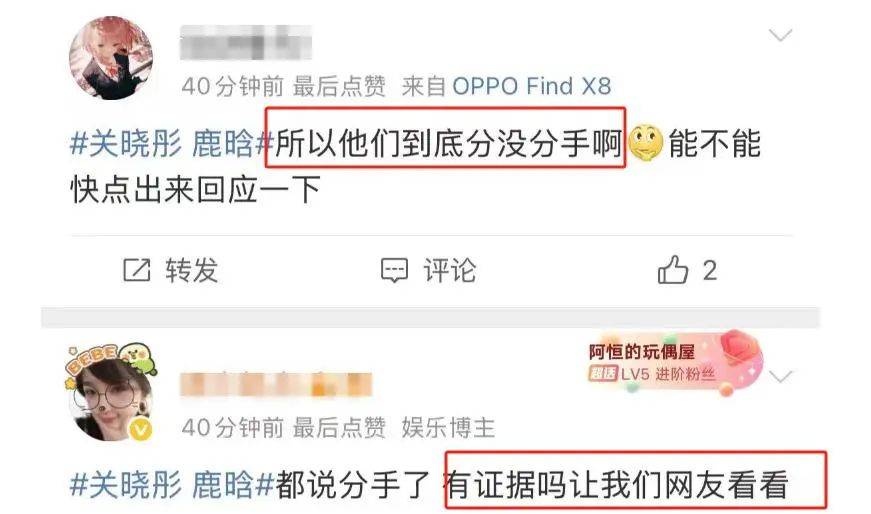This screenshot has height=514, width=871.
Task: Open the OPPO Find X8 source link
Action: pos(532,86)
